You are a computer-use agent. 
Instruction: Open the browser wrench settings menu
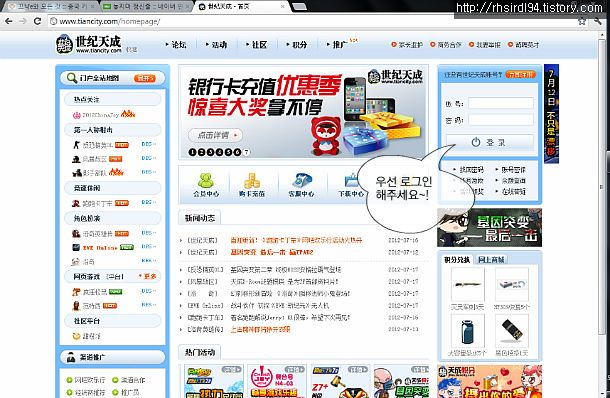[598, 21]
